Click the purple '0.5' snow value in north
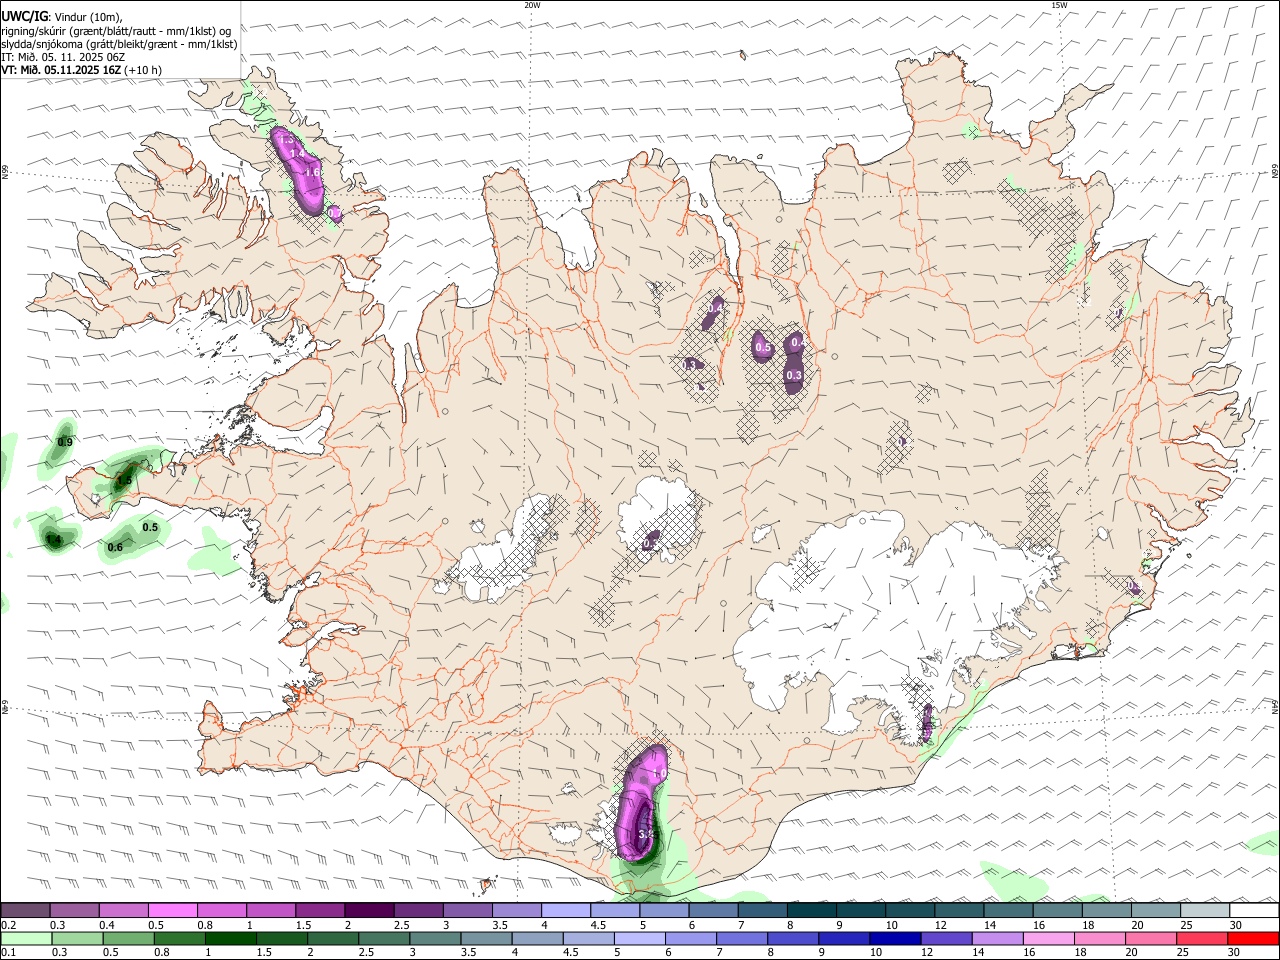 click(763, 348)
